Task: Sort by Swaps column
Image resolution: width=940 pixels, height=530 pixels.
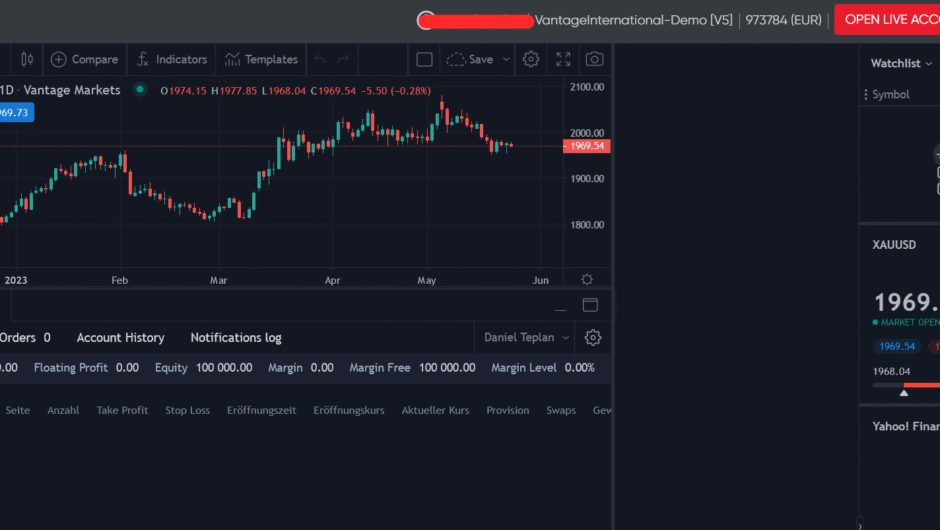Action: (x=561, y=410)
